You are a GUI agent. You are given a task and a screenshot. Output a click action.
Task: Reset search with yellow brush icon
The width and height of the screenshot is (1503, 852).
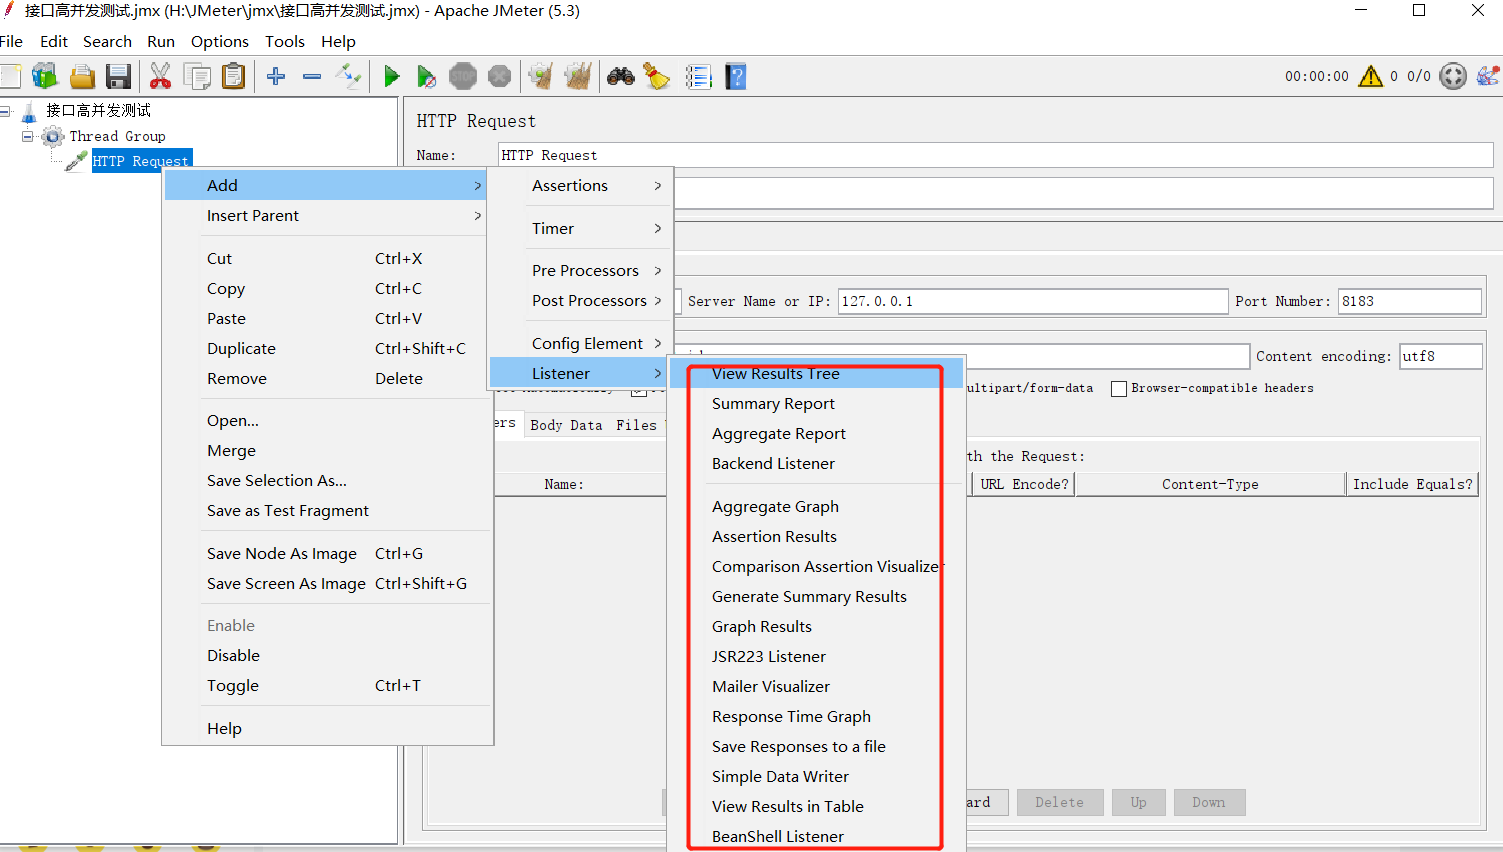657,76
